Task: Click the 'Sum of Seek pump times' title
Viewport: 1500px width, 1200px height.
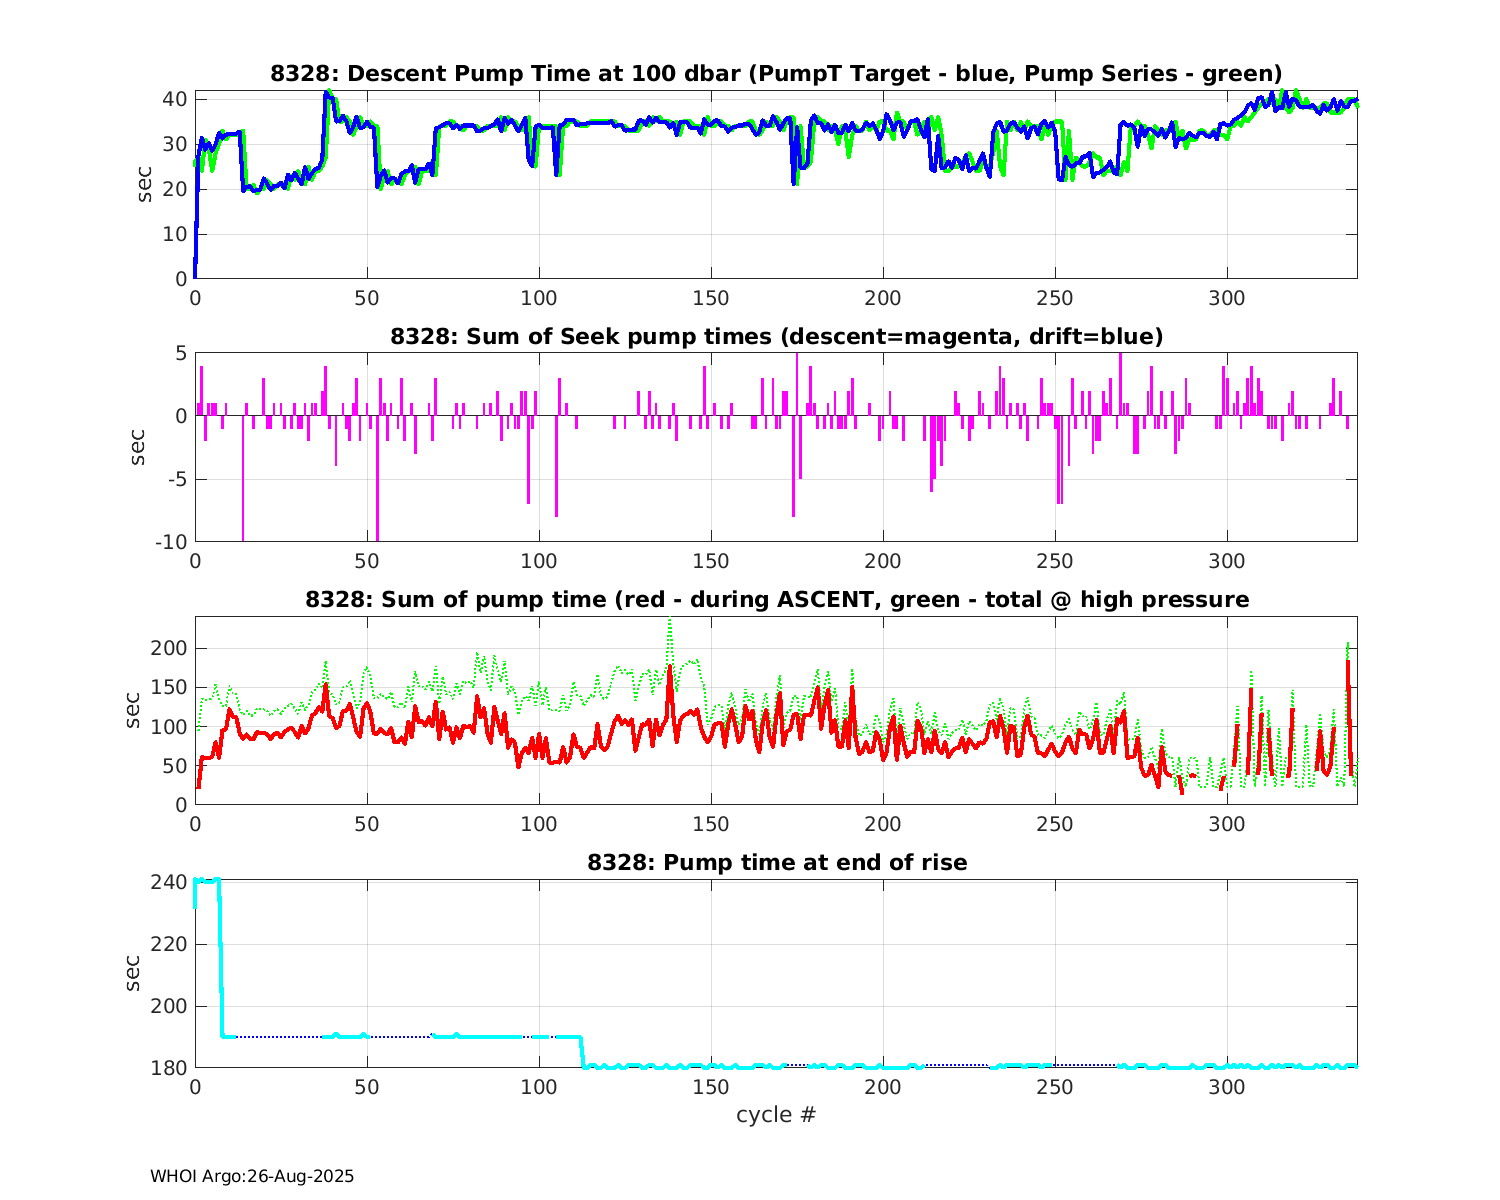Action: [x=776, y=336]
